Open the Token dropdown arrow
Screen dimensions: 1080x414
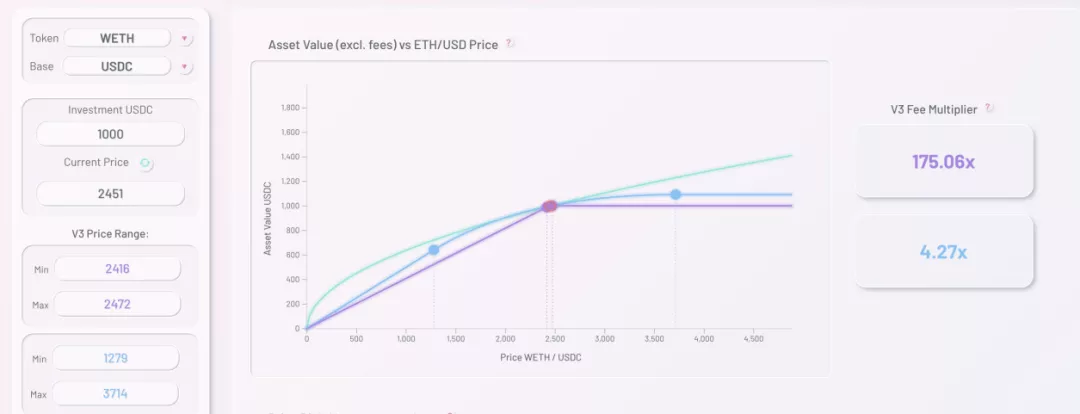(x=185, y=39)
